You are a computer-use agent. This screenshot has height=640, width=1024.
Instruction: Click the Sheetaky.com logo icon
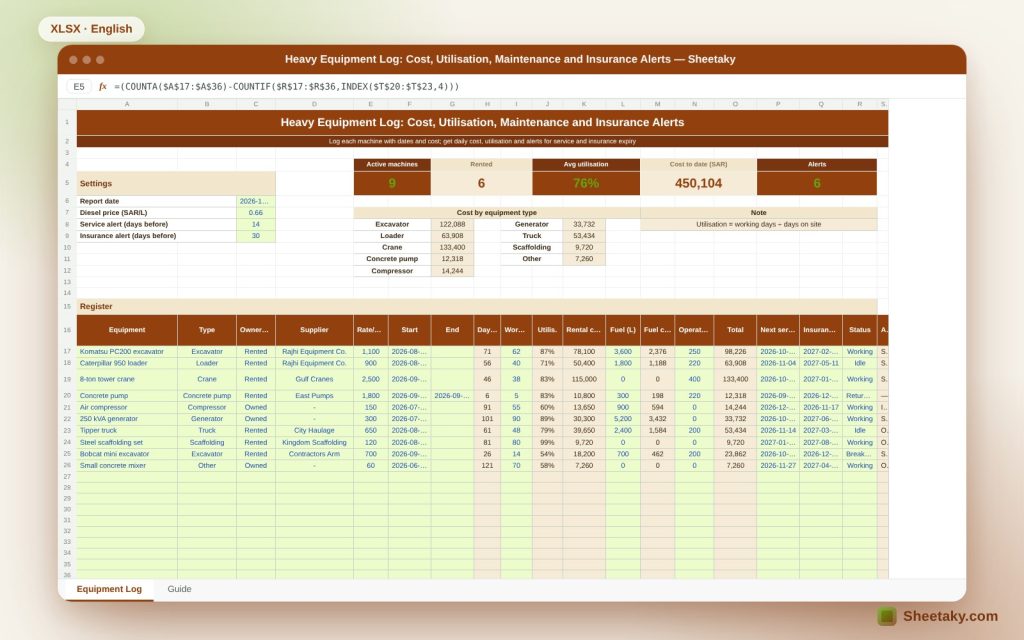coord(886,616)
